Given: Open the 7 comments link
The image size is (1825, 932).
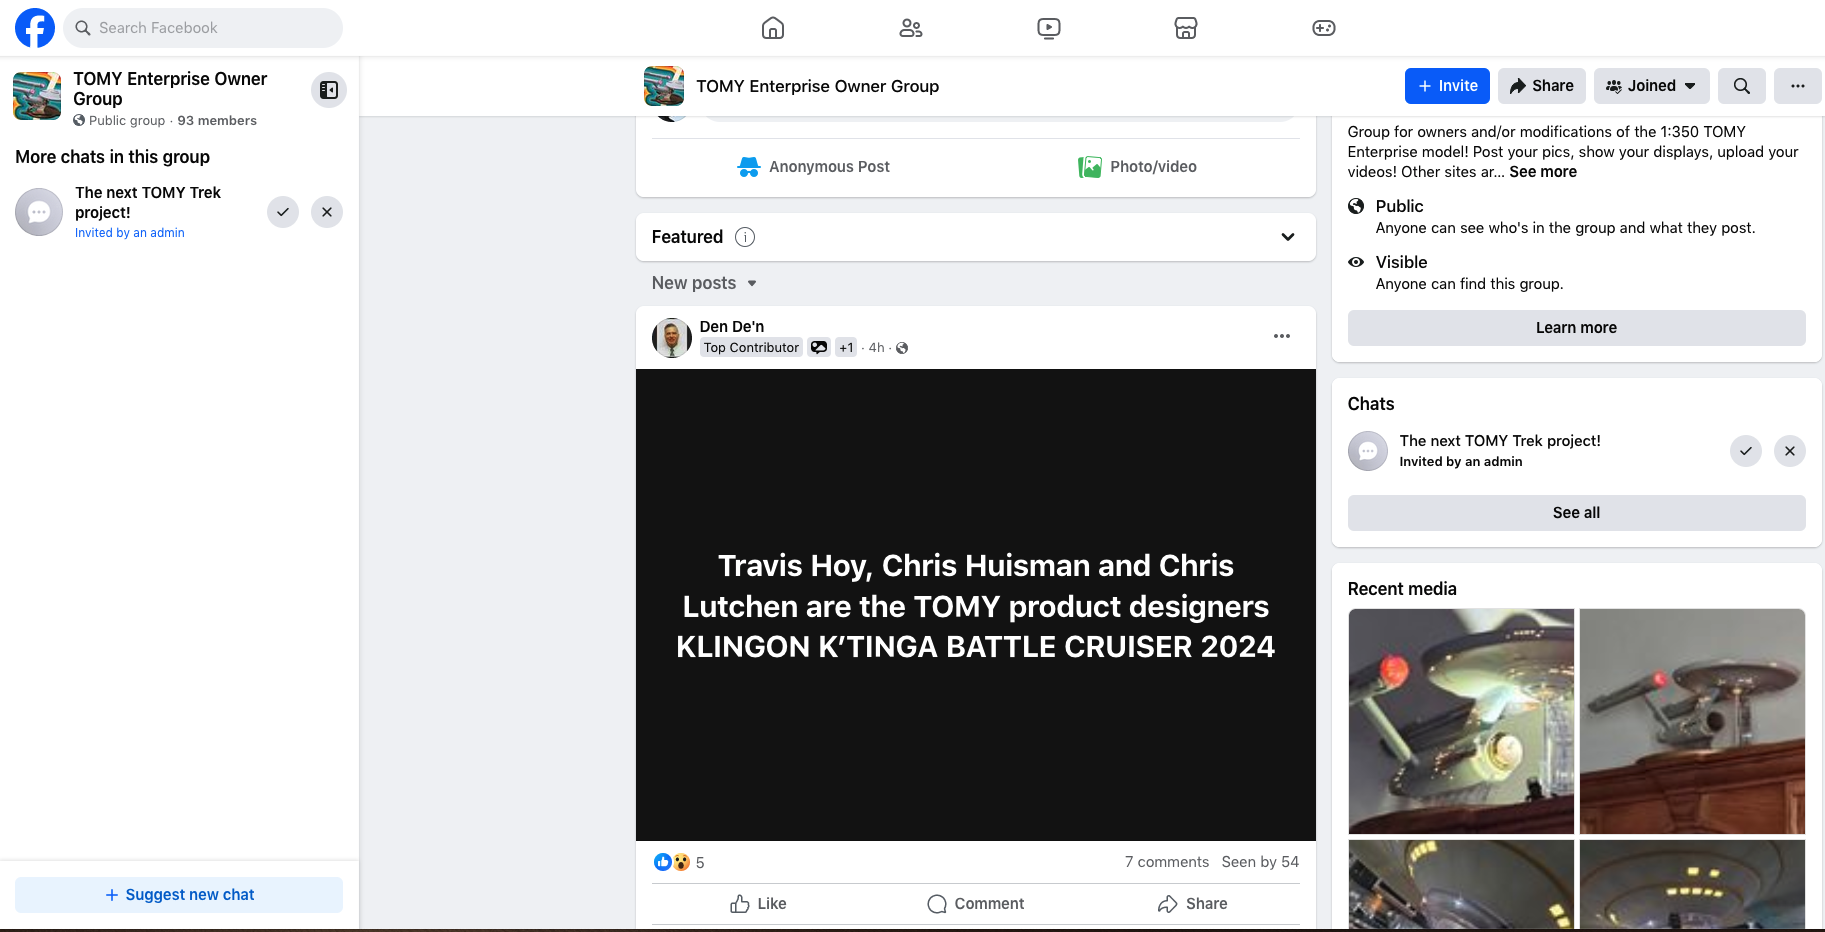Looking at the screenshot, I should pos(1167,862).
